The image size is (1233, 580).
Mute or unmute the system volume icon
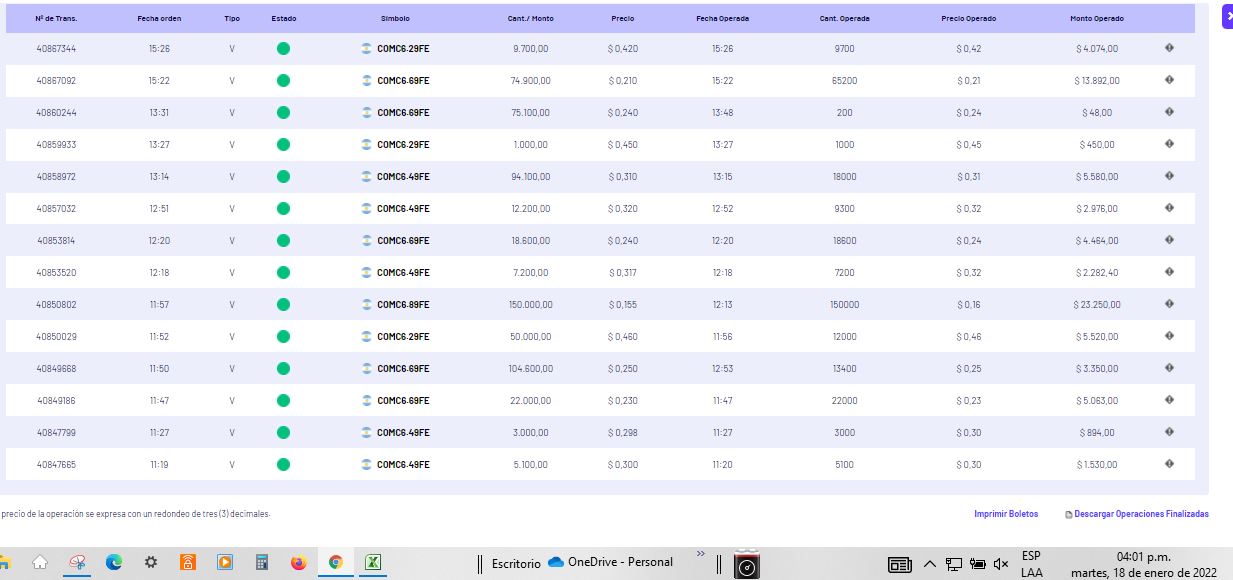1001,565
